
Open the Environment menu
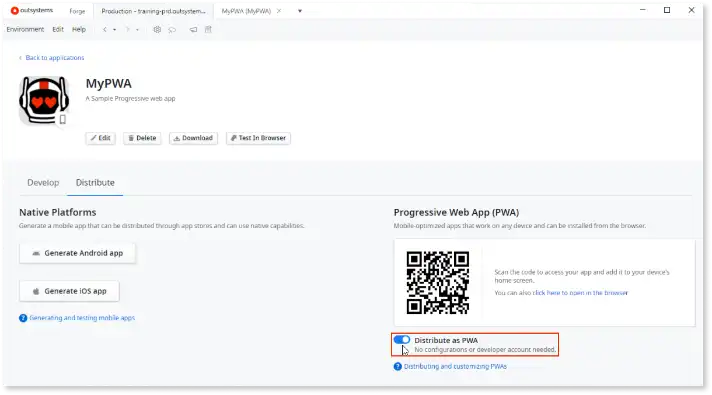click(25, 30)
